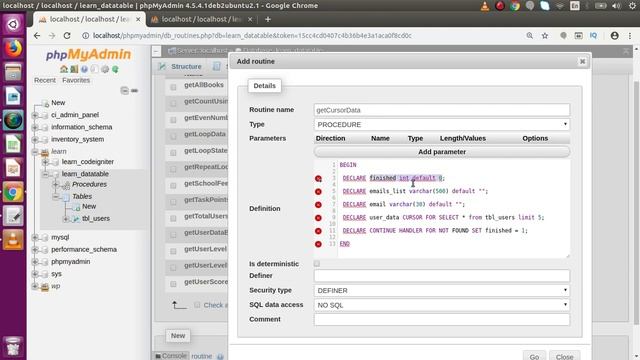
Task: Select the Details tab in Add routine
Action: pos(264,86)
